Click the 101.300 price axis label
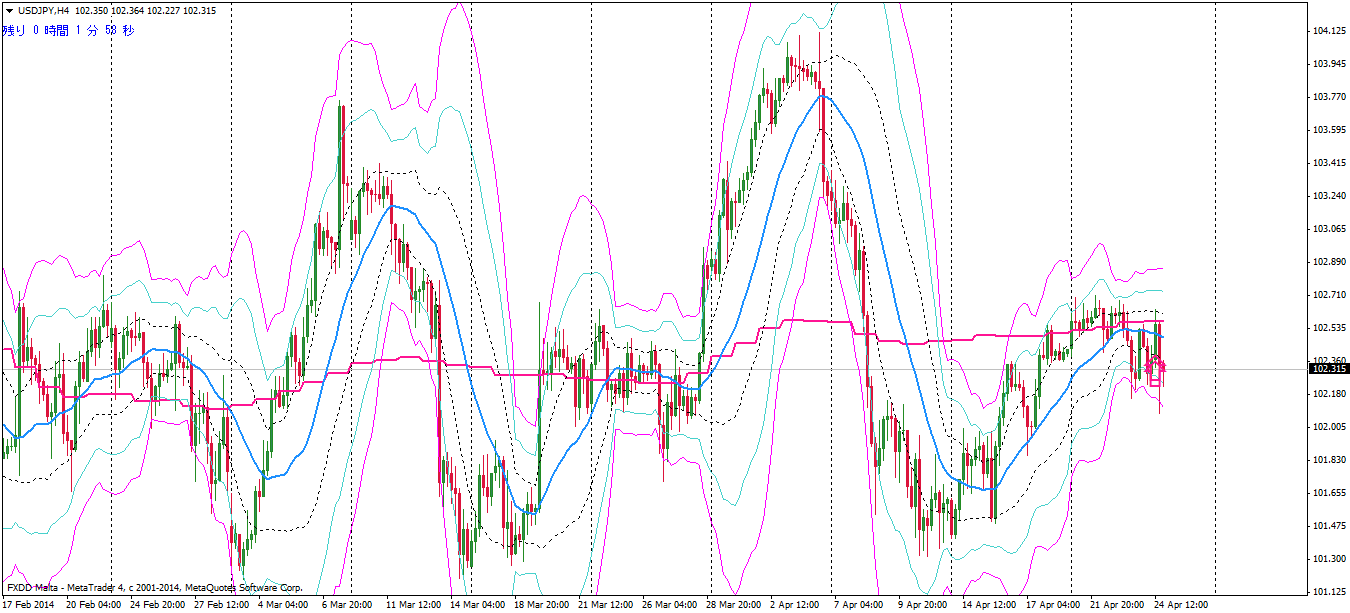1350x613 pixels. click(x=1329, y=559)
